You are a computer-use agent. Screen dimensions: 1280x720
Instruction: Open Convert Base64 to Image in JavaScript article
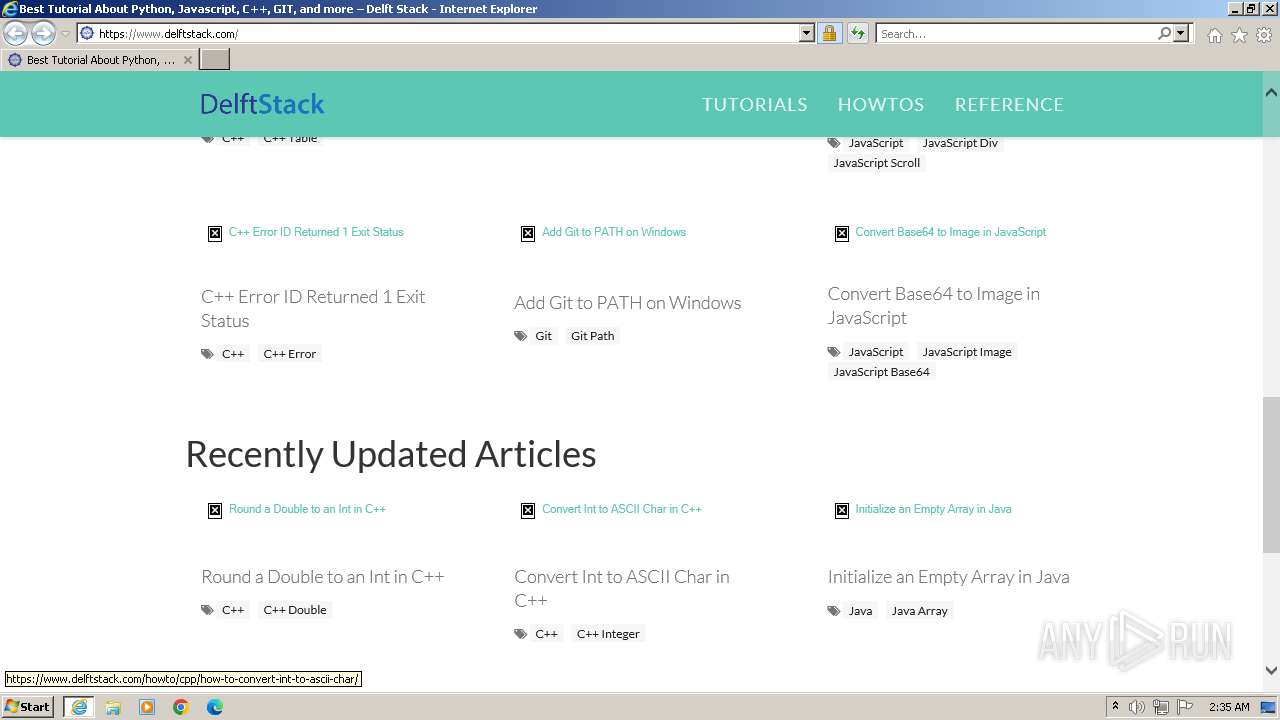pyautogui.click(x=933, y=305)
